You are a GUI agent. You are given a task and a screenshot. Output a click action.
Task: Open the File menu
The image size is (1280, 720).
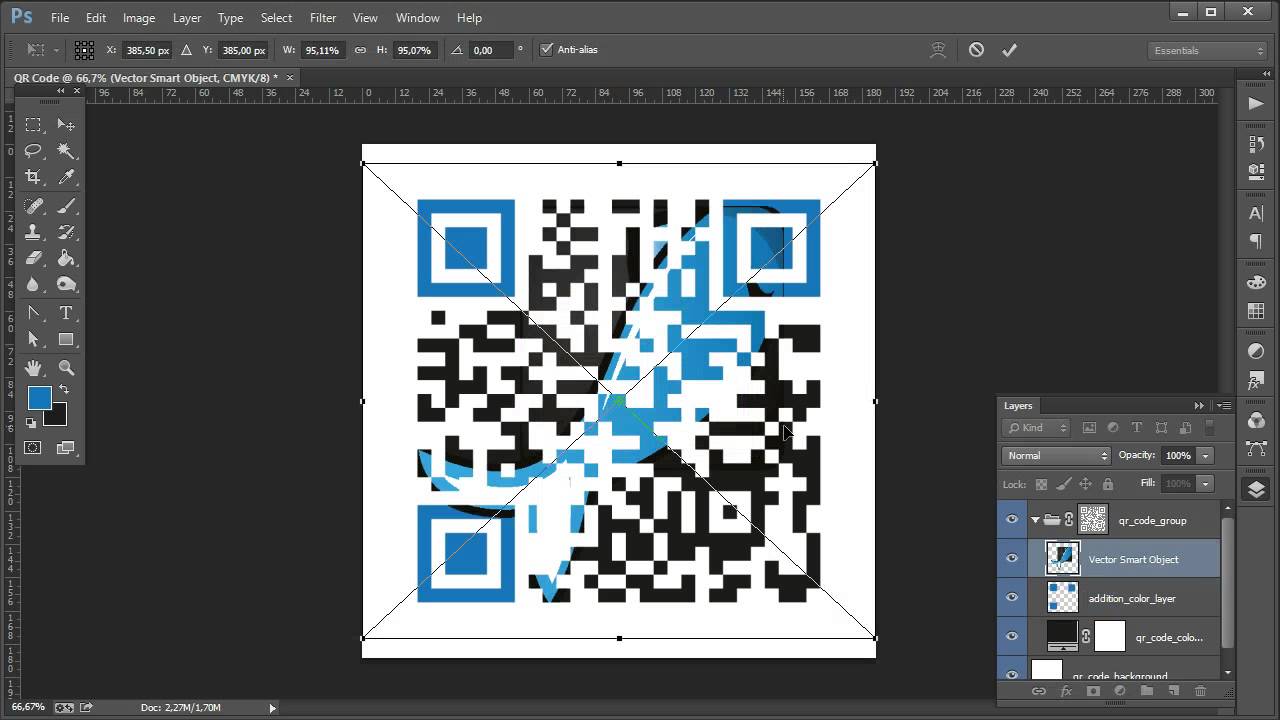click(x=60, y=18)
